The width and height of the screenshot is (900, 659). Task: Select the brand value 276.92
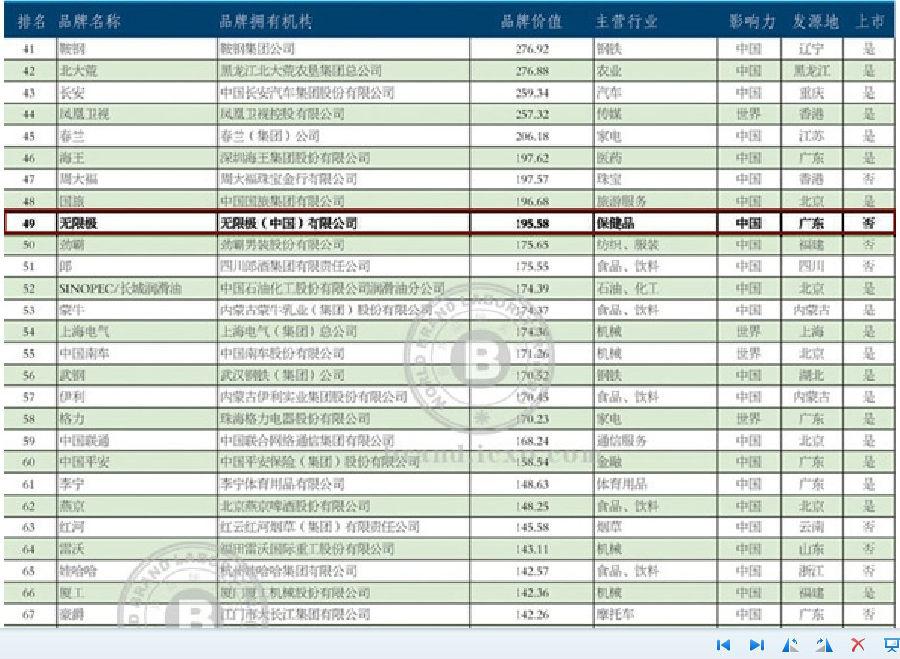[532, 49]
